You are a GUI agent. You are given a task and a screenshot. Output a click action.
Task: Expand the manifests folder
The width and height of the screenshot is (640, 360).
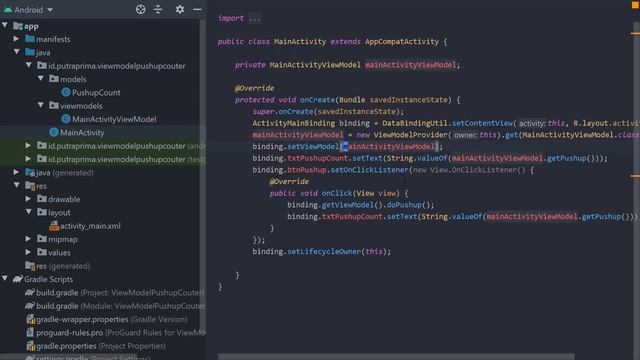coord(16,39)
